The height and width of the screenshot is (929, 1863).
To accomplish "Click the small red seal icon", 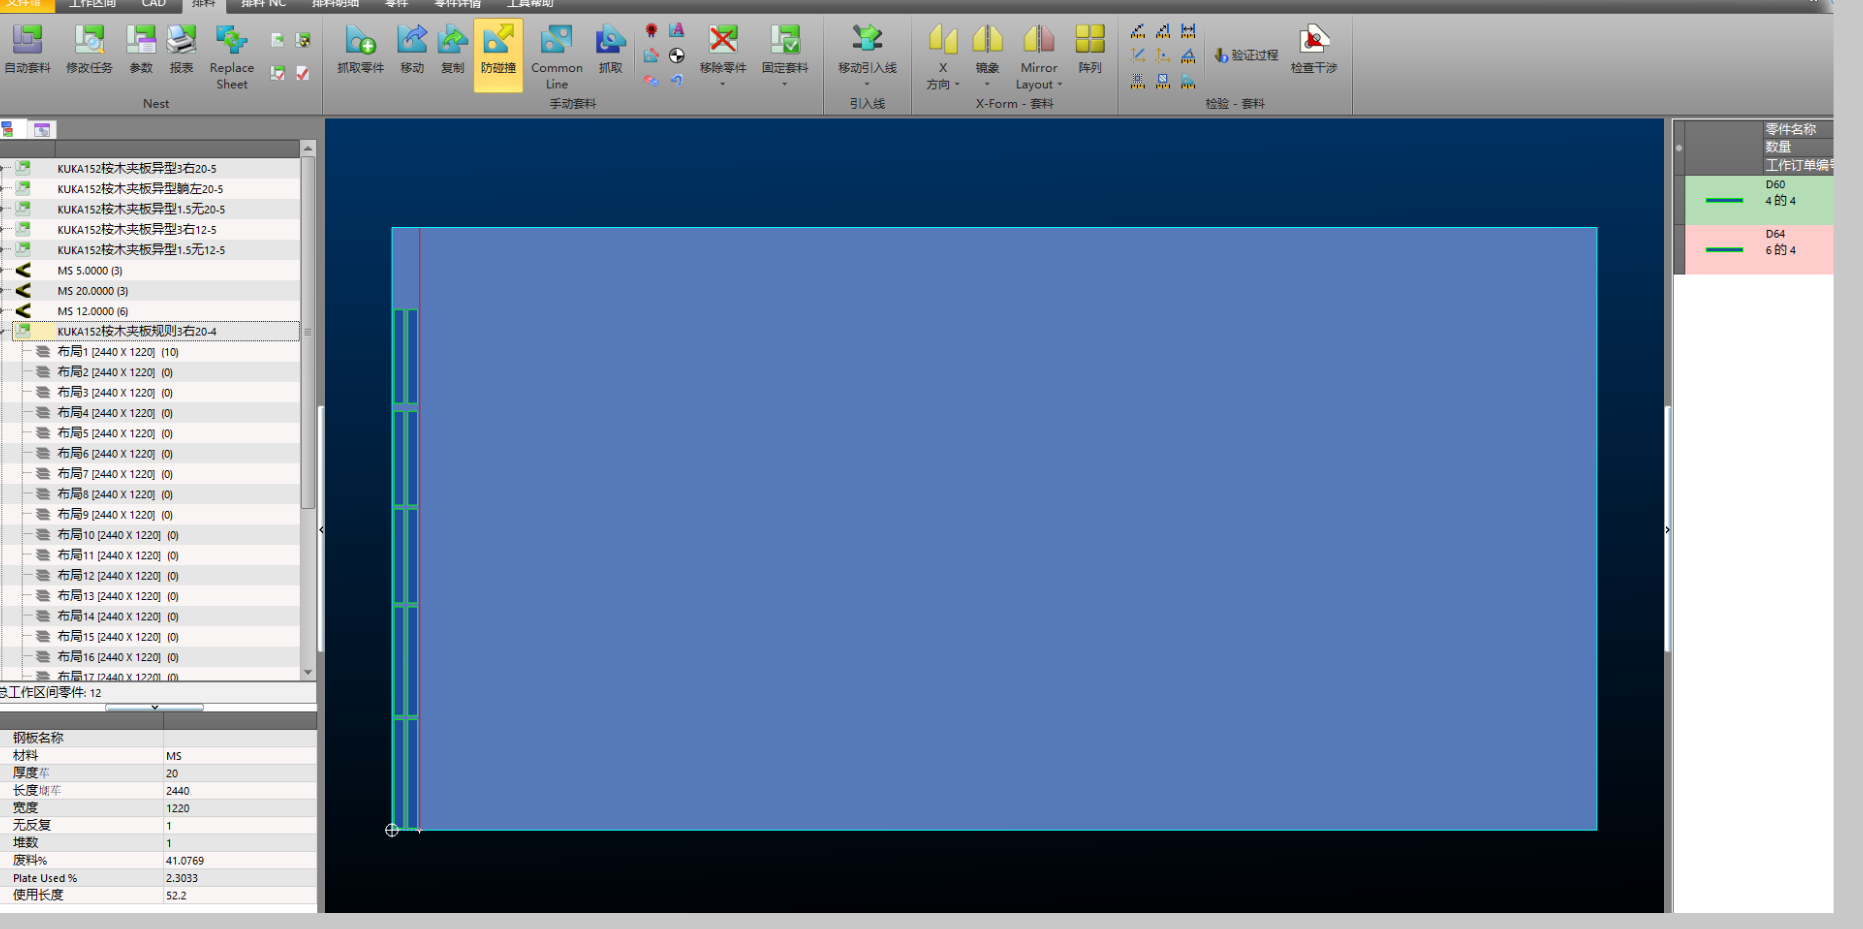I will click(651, 31).
